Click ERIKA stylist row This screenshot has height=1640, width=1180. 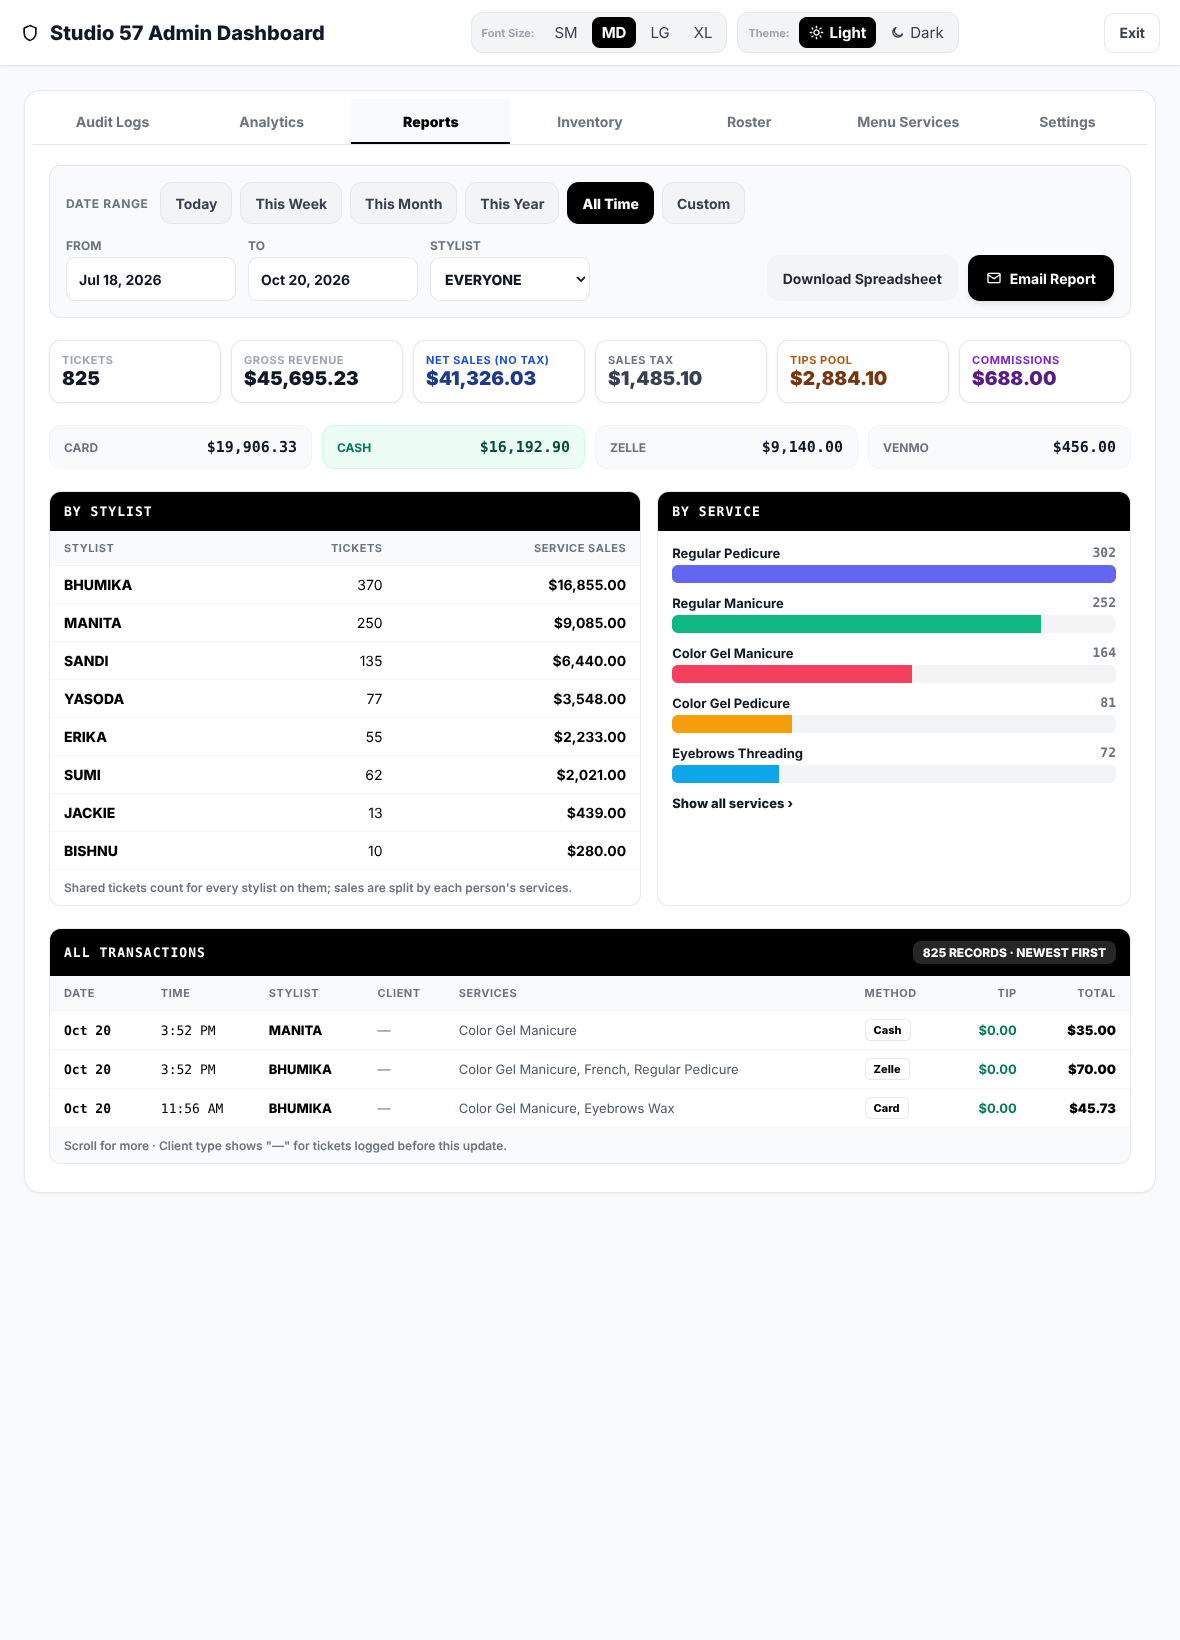[345, 737]
